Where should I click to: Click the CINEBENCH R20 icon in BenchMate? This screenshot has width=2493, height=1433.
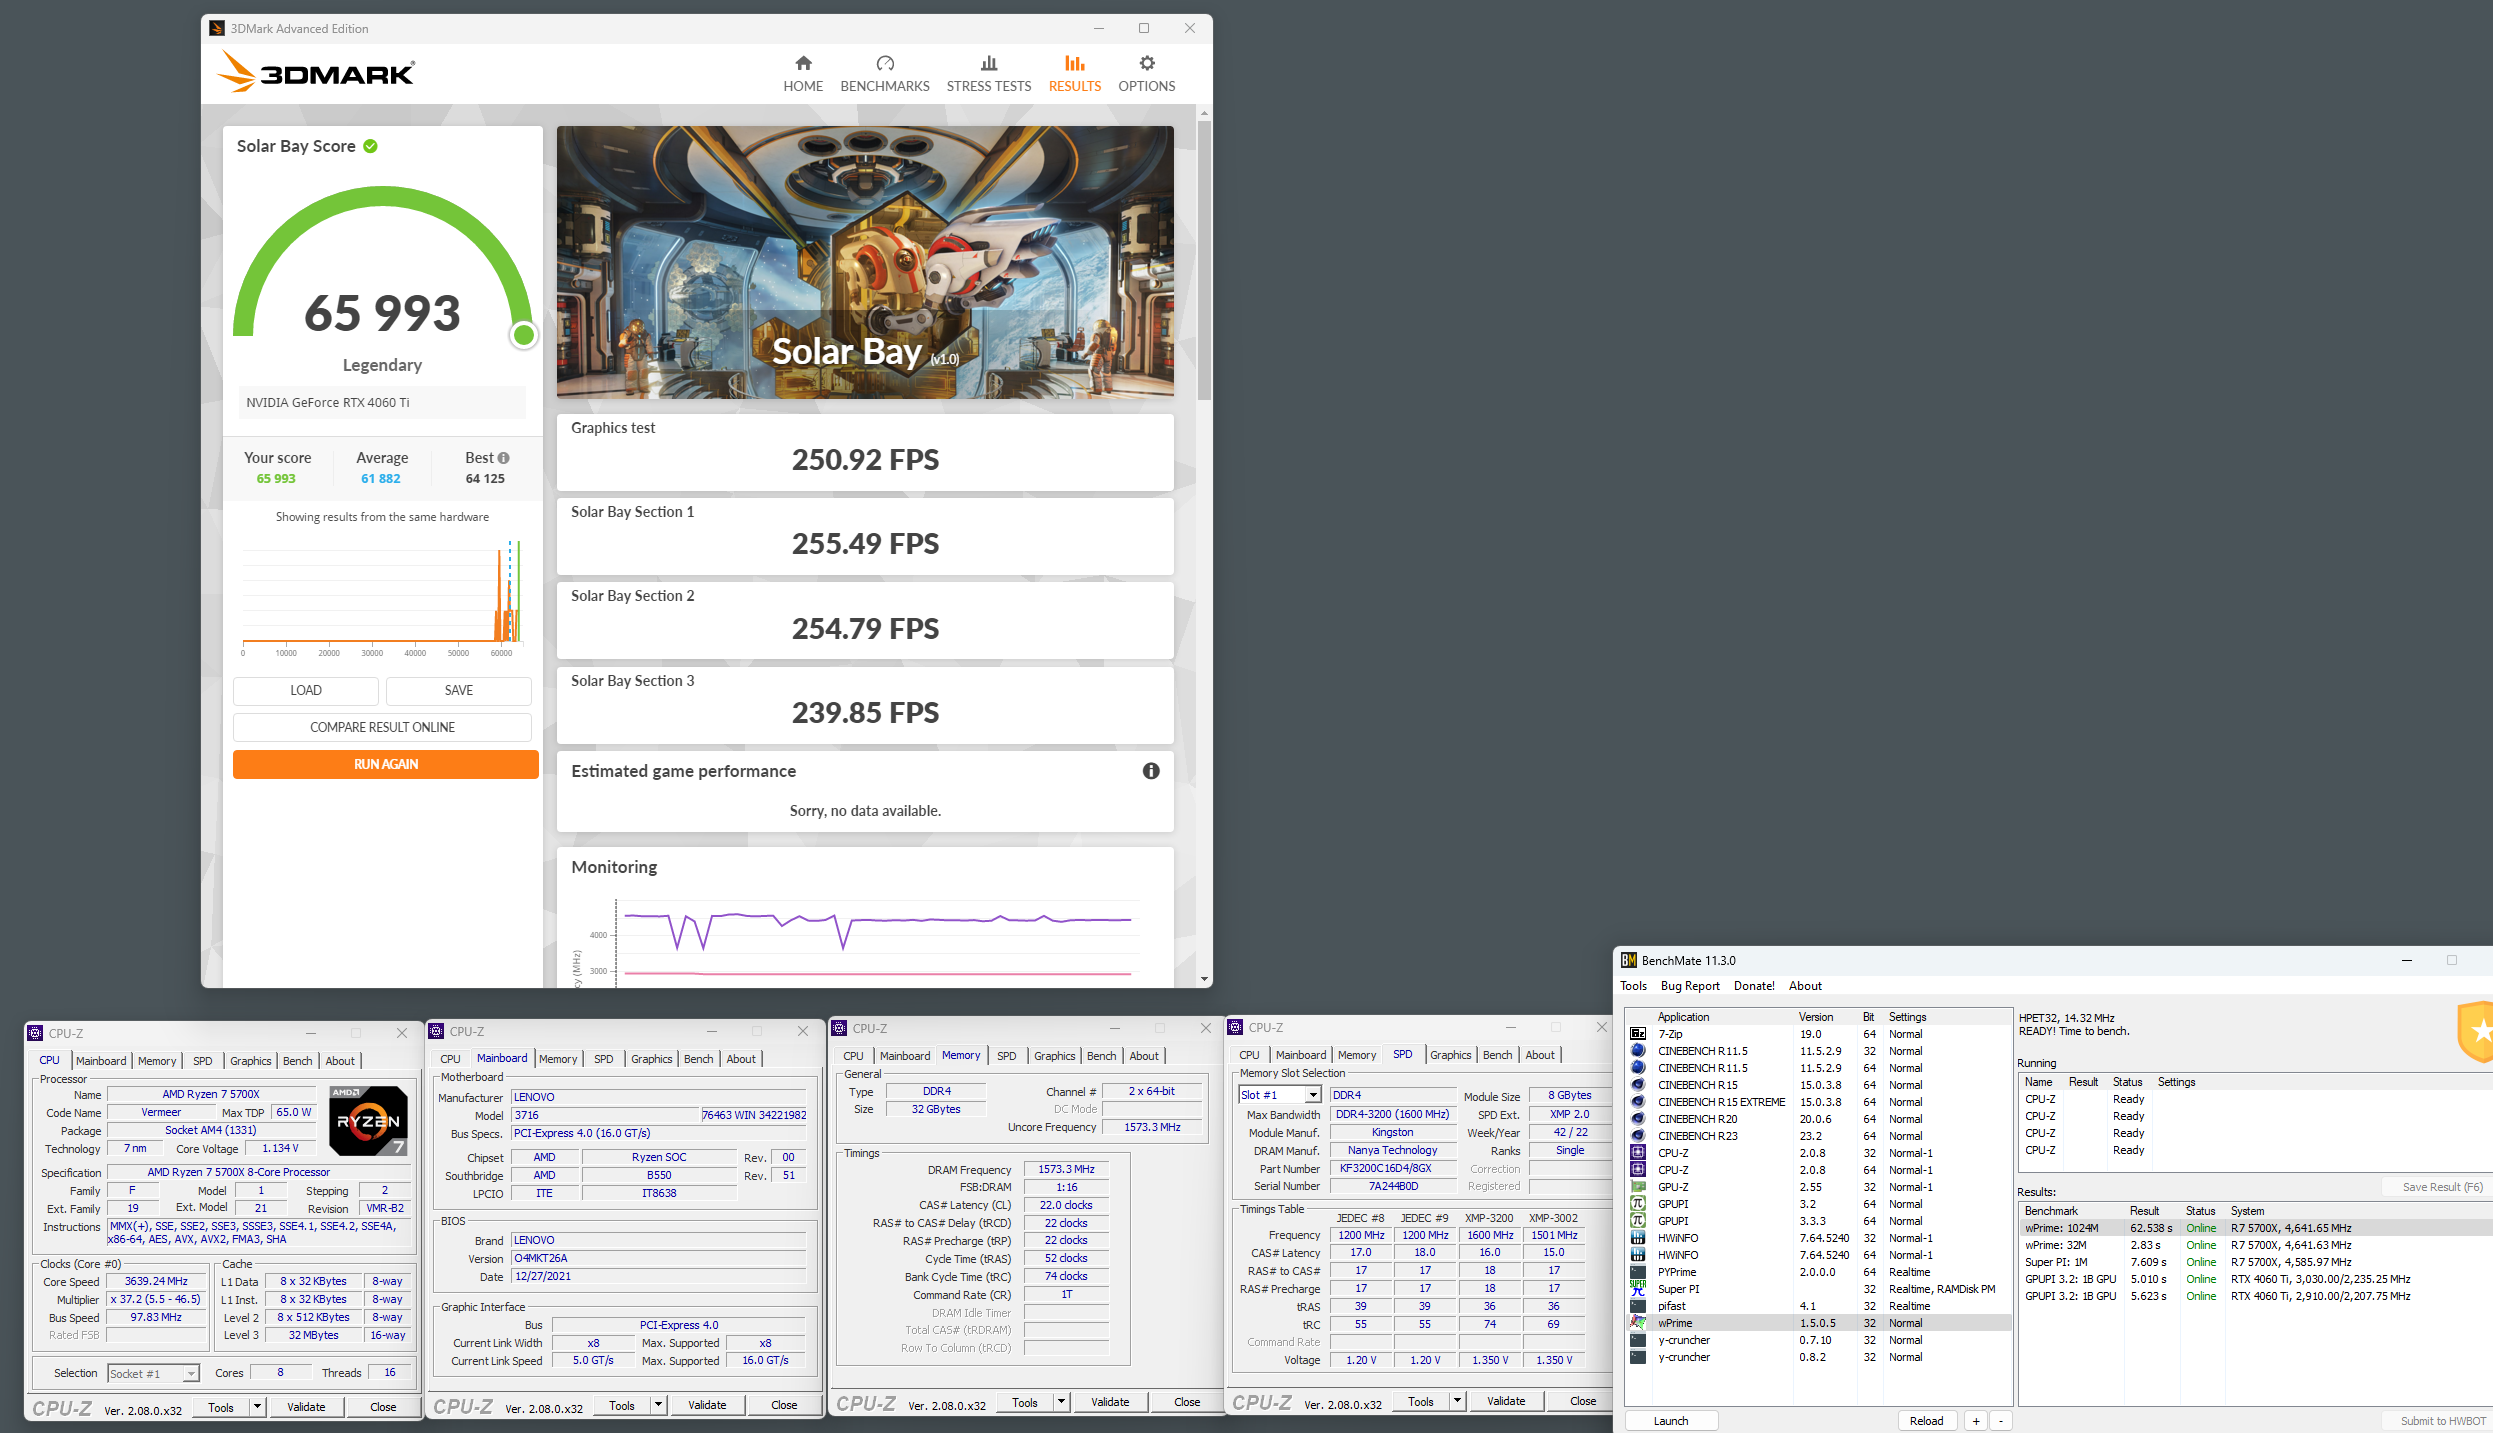[x=1638, y=1119]
